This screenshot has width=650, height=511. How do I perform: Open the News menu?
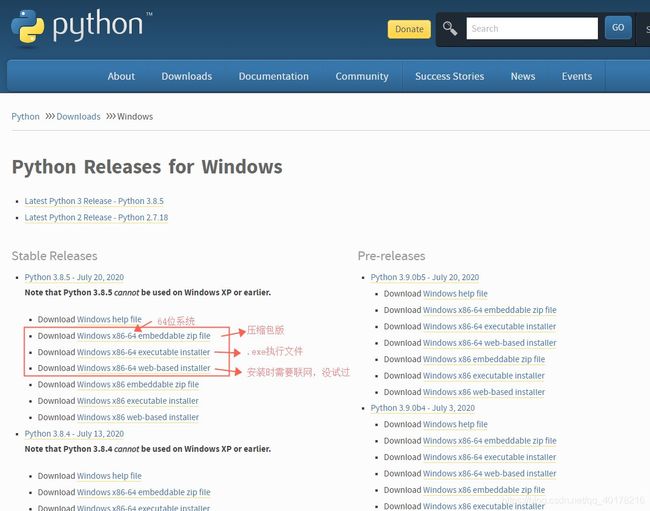click(523, 76)
